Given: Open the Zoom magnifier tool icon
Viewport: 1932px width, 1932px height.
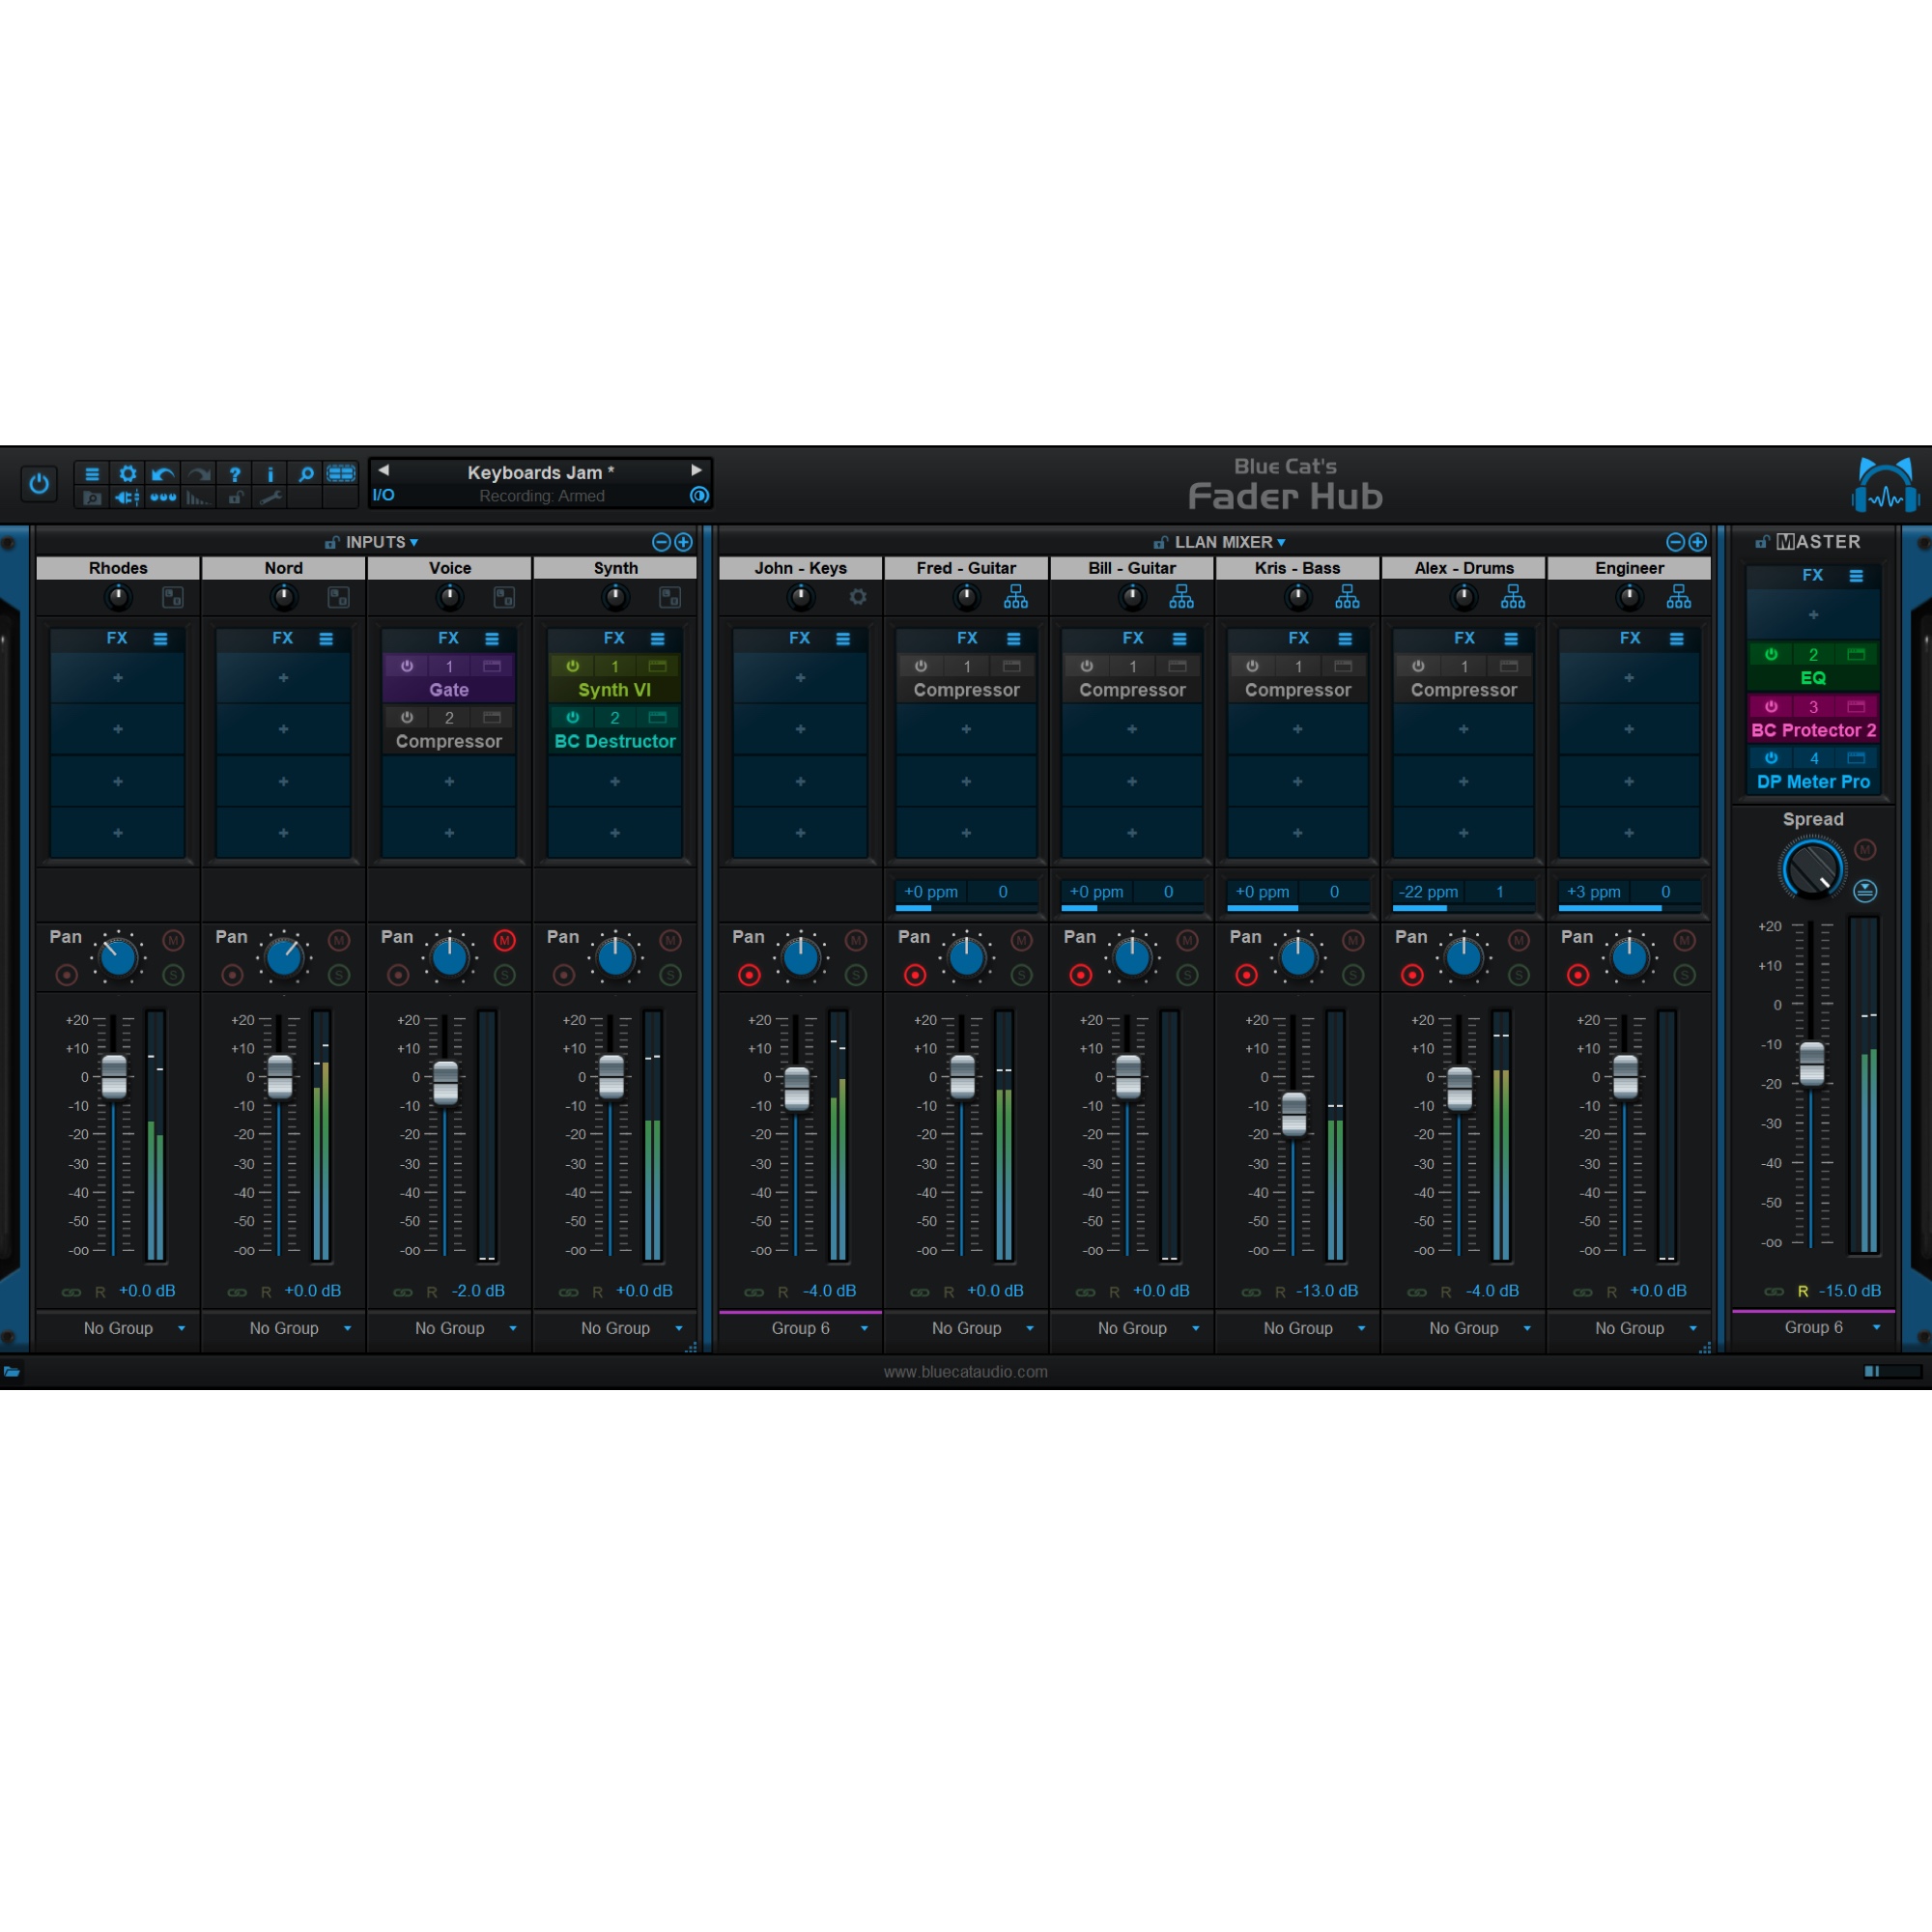Looking at the screenshot, I should point(306,473).
